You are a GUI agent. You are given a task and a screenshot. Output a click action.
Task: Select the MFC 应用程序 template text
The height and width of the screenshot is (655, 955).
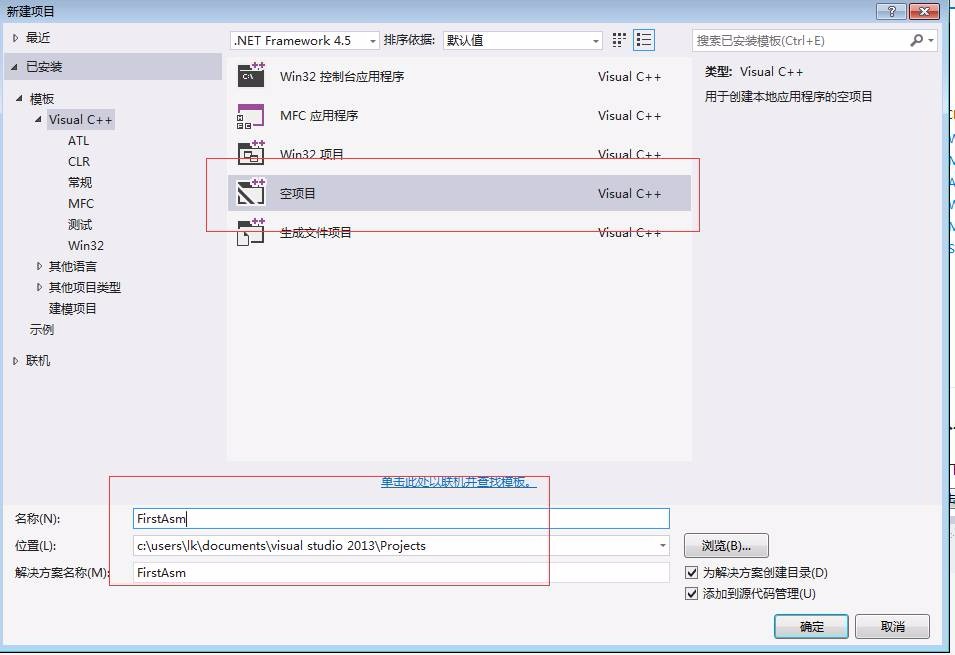319,115
